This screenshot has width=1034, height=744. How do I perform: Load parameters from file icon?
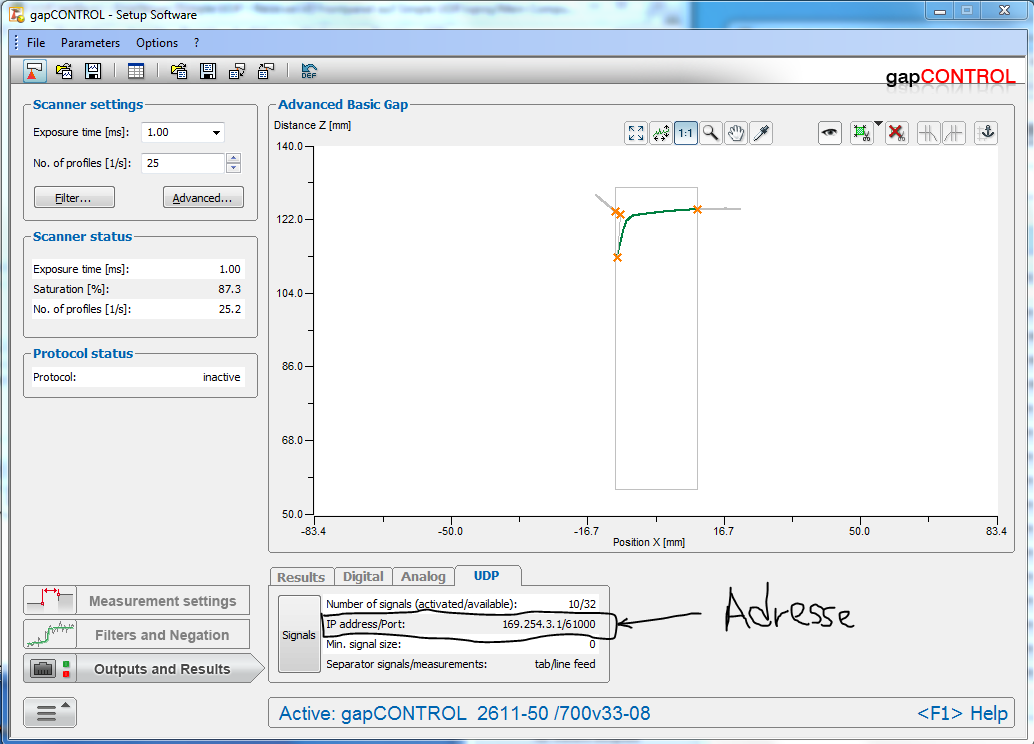pos(179,71)
